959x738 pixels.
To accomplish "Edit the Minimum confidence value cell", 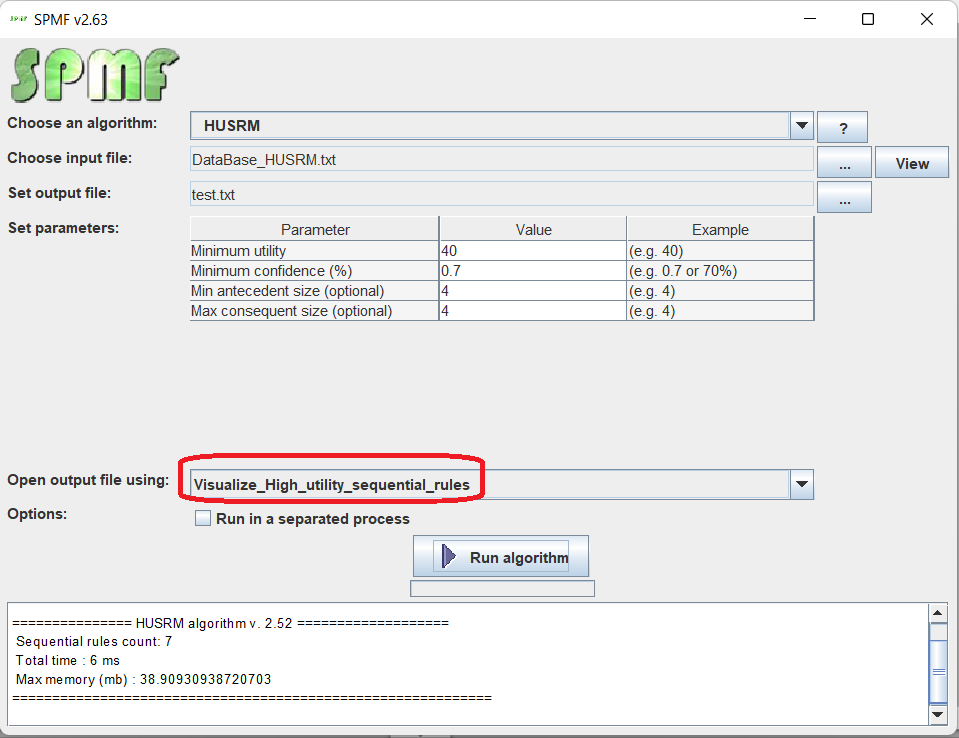I will point(532,271).
